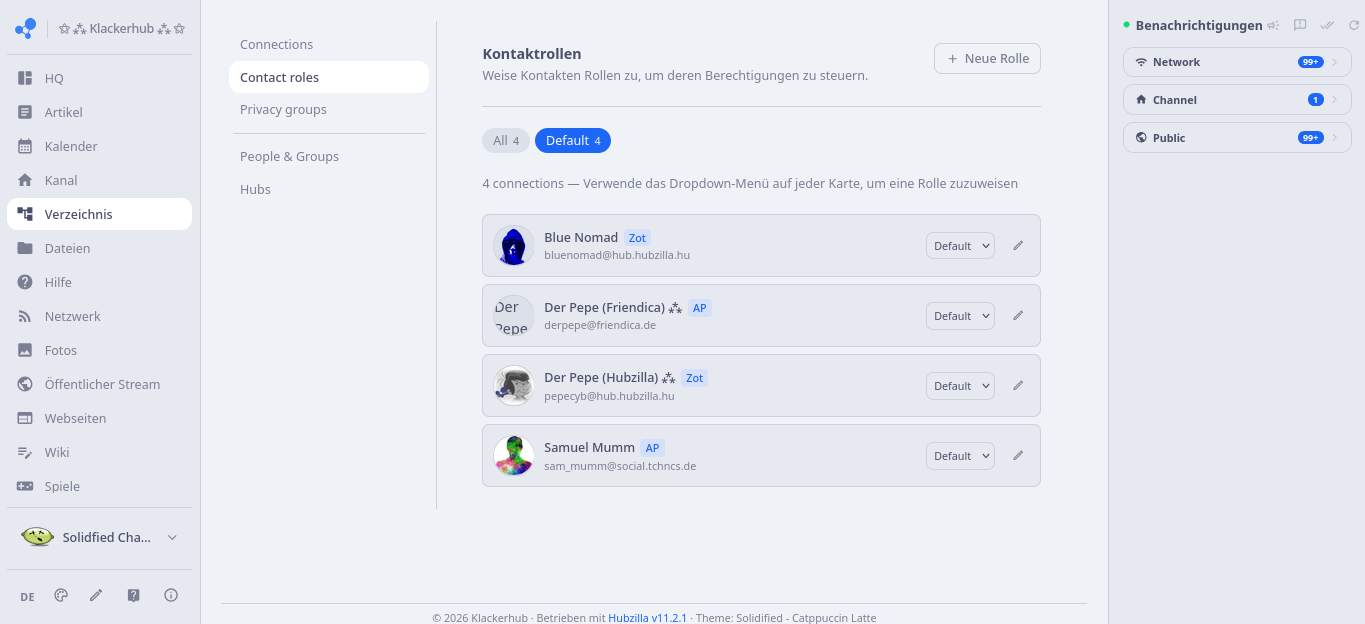Click the mark all notifications seen icon

[x=1327, y=25]
